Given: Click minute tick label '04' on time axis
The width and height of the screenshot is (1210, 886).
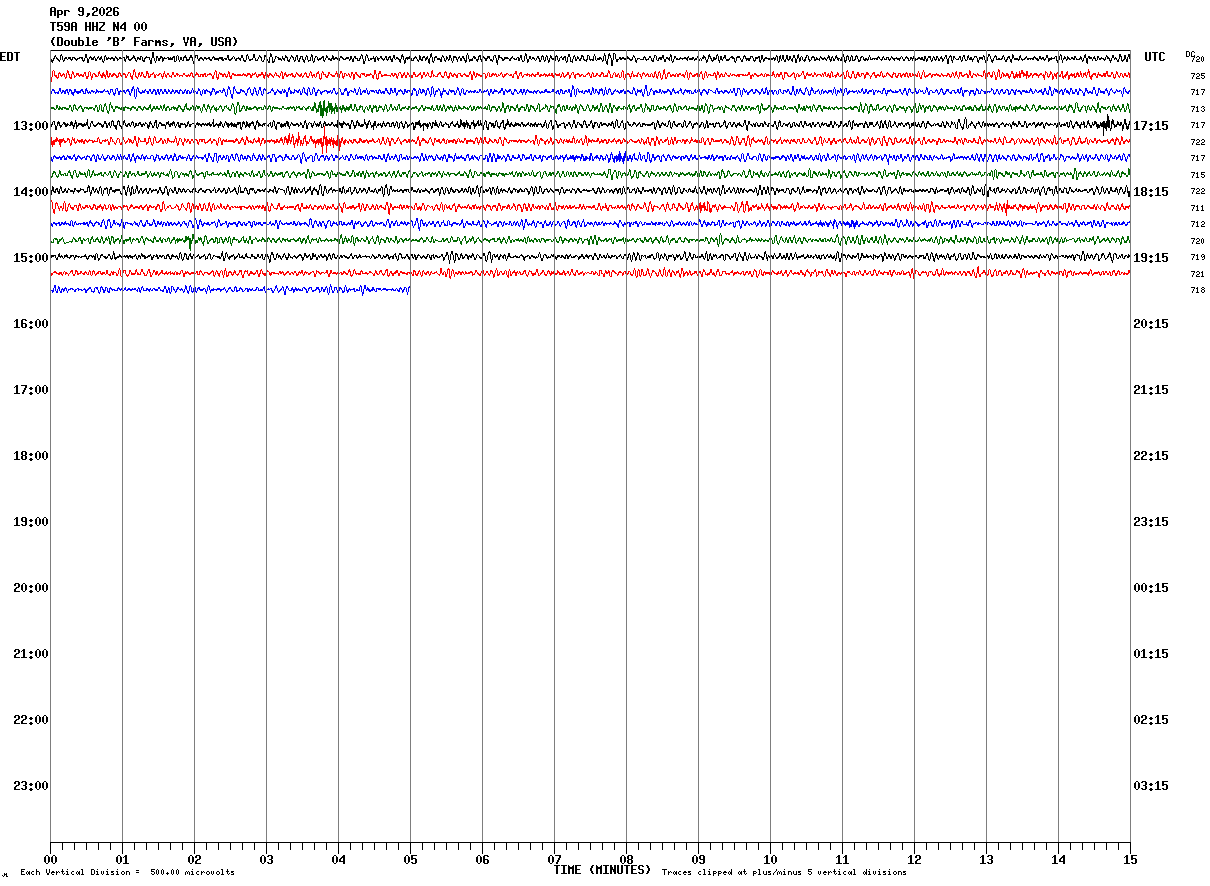Looking at the screenshot, I should click(338, 860).
